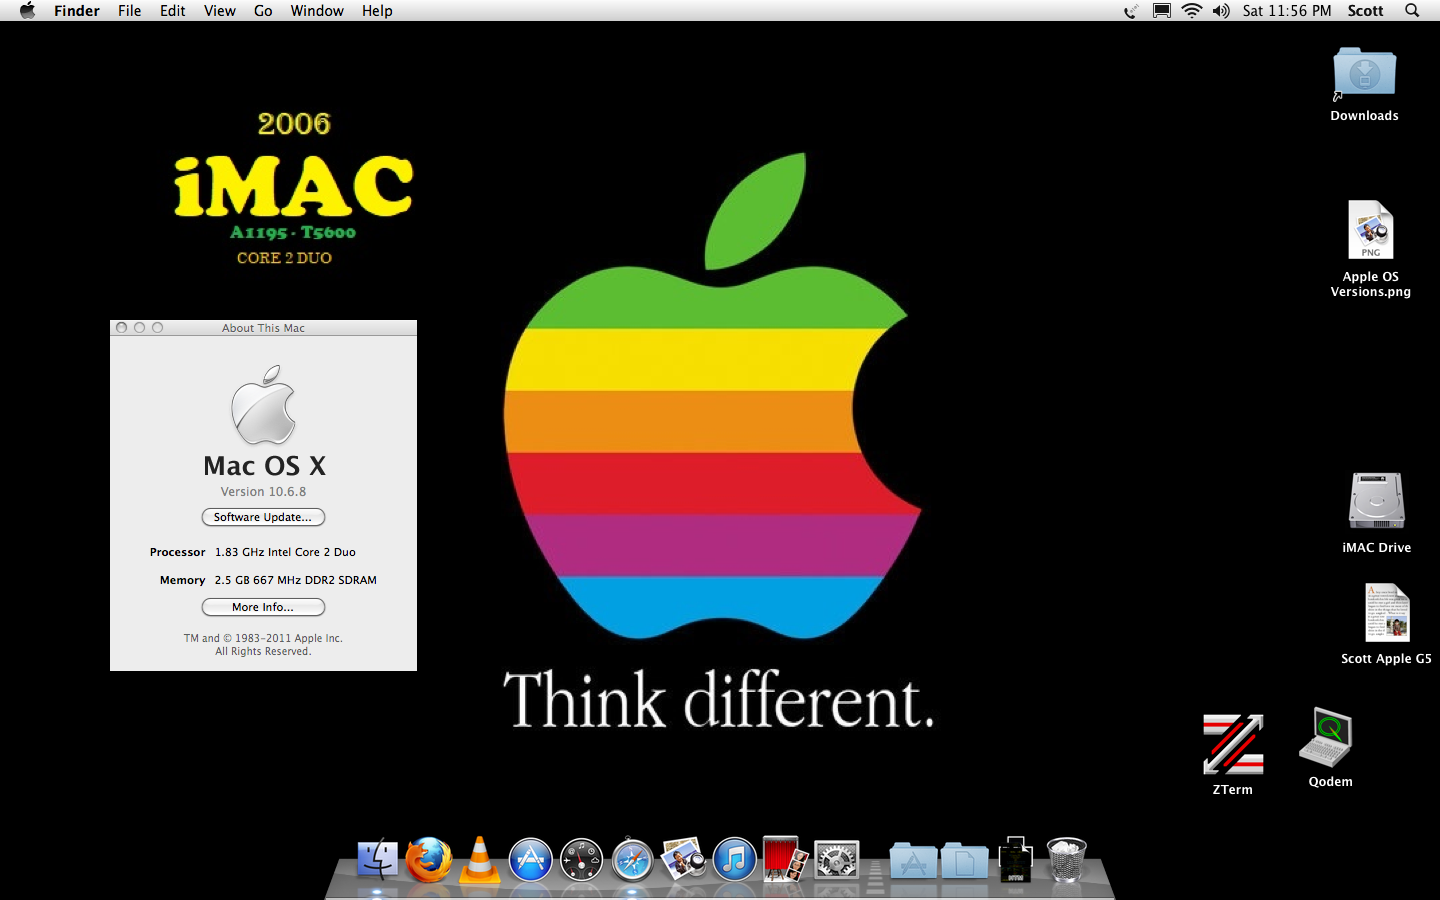Screen dimensions: 1440x900
Task: Open Spotlight search magnifier
Action: click(1412, 11)
